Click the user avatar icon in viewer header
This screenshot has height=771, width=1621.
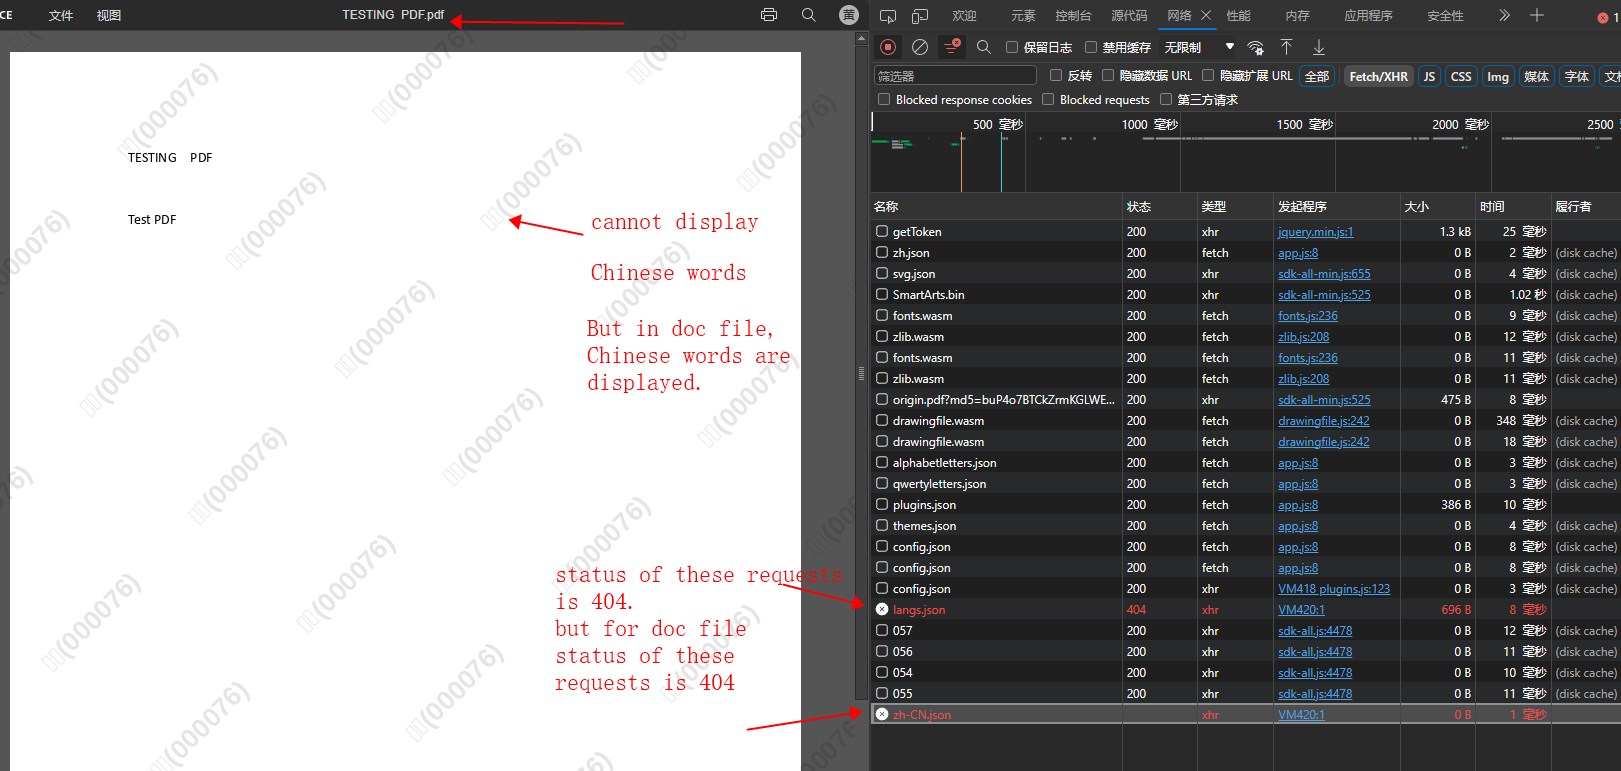click(849, 15)
